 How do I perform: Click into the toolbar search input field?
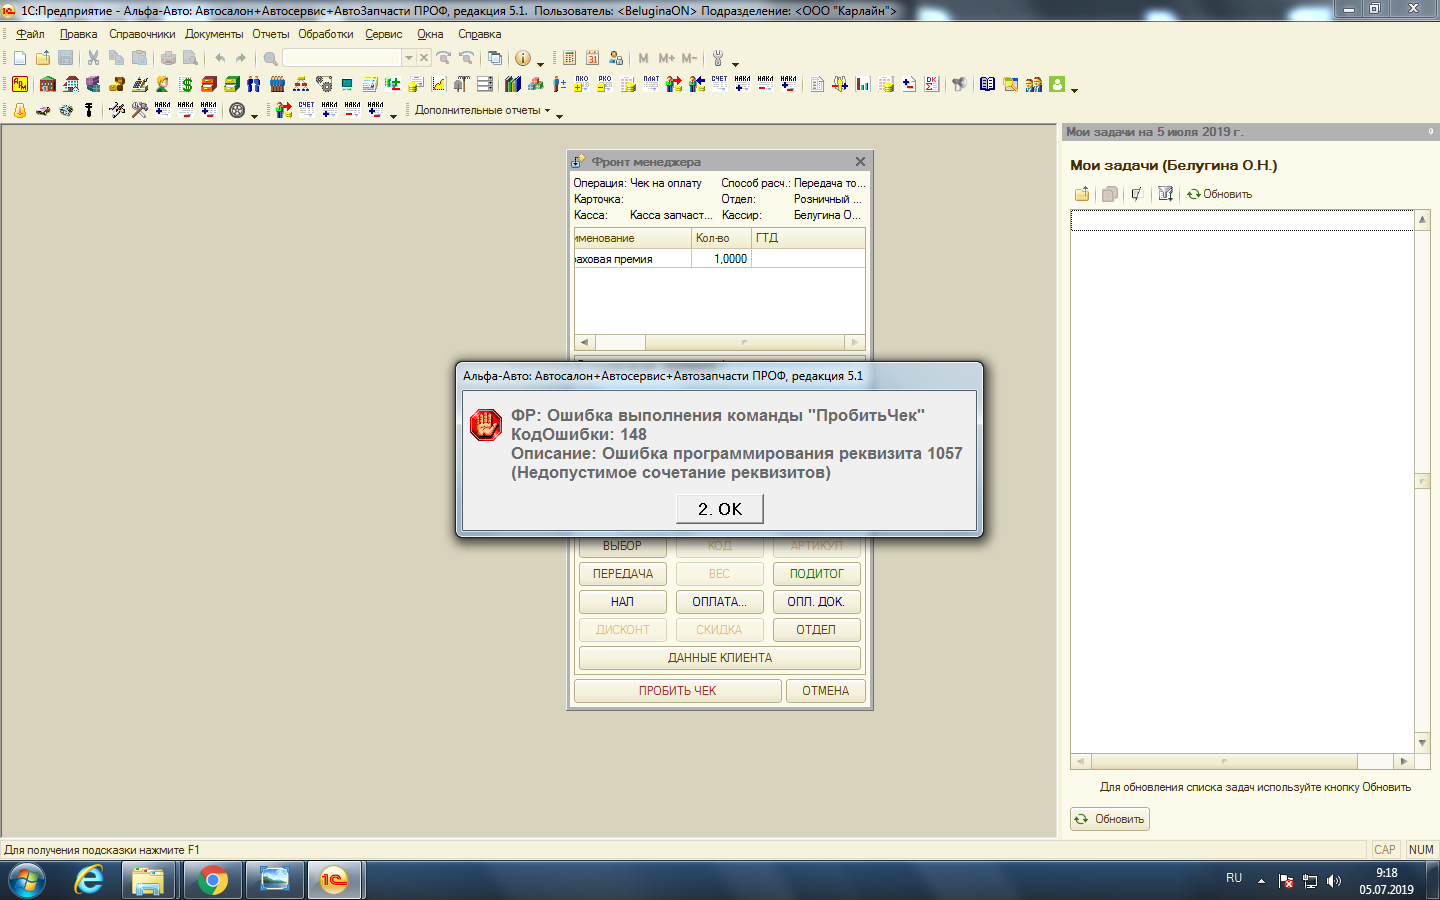[342, 58]
